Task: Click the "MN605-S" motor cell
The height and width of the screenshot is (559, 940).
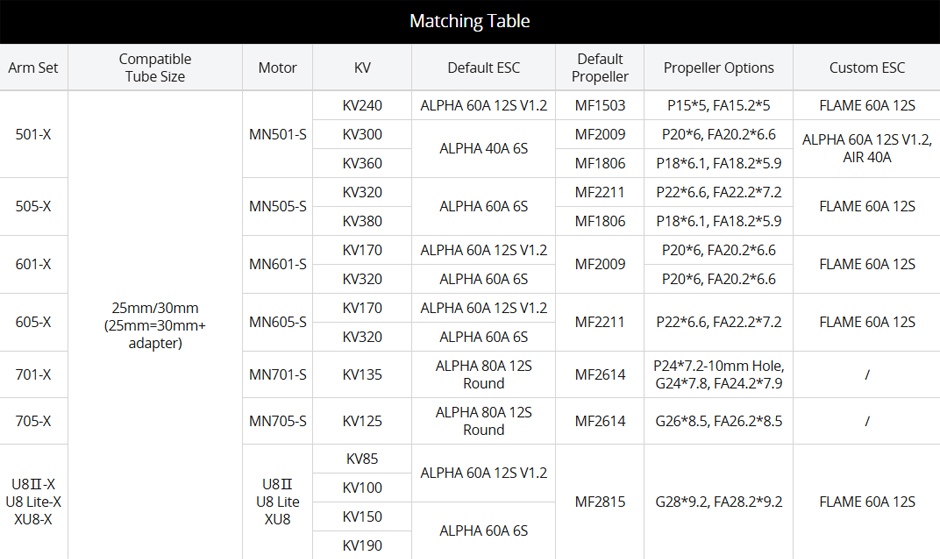Action: (278, 322)
